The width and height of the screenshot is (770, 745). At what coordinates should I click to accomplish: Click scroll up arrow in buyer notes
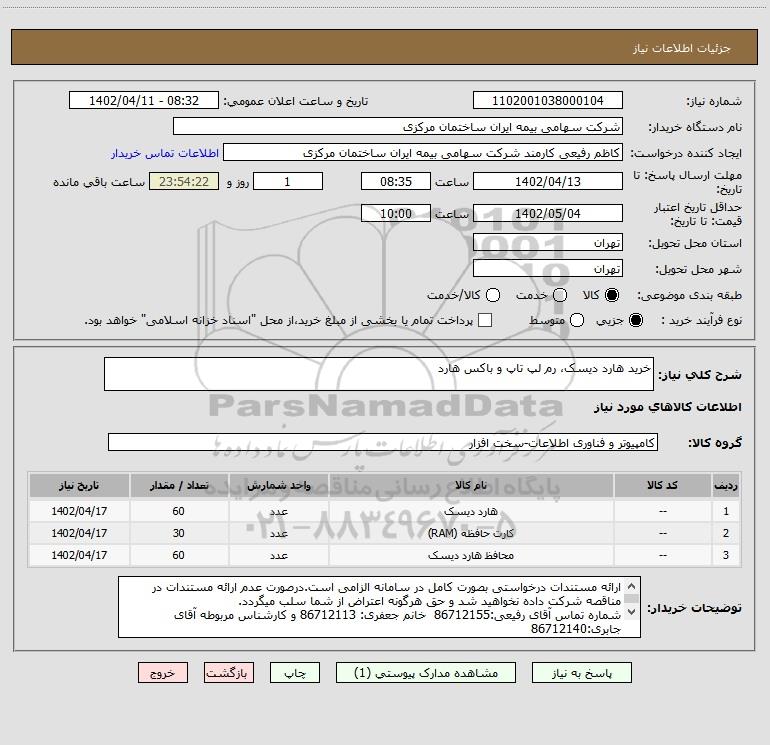[632, 586]
